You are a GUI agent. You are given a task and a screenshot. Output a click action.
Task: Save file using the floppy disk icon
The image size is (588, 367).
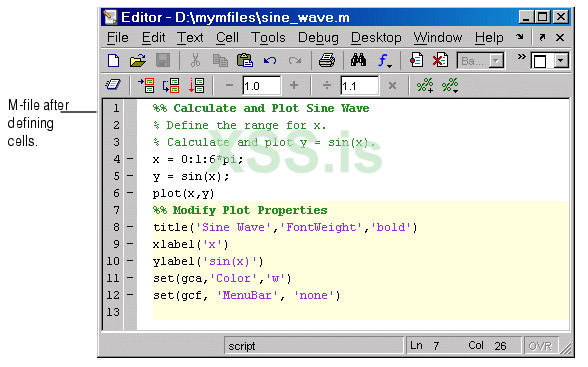163,60
